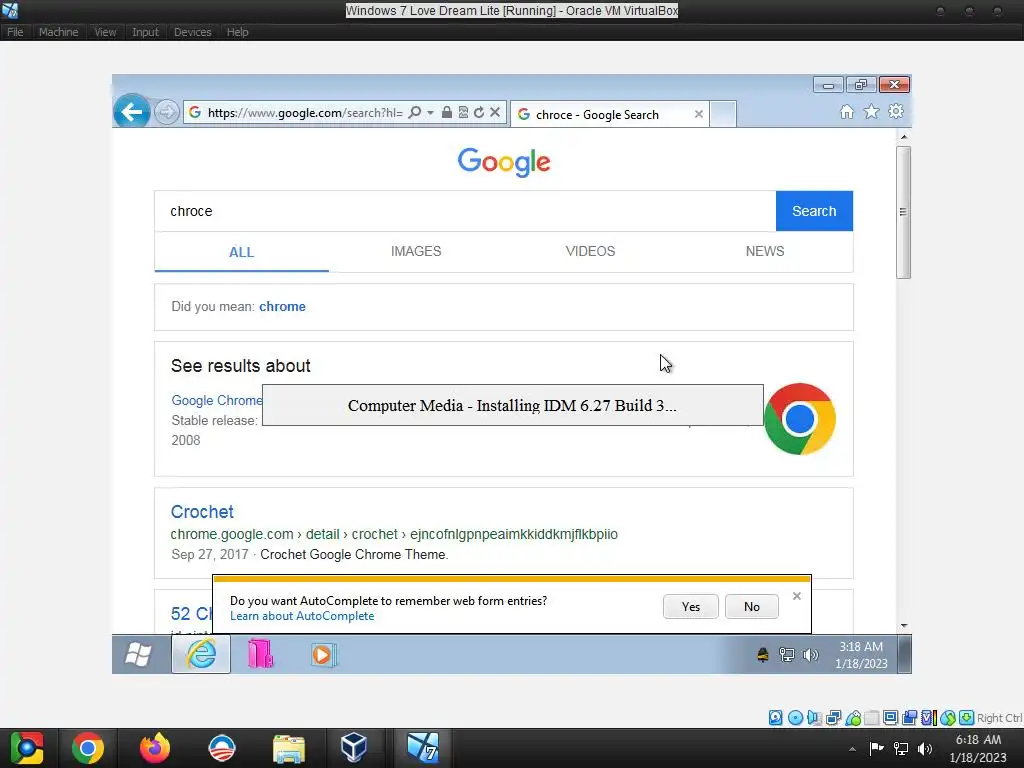Open the 'Learn about AutoComplete' link

[x=302, y=616]
